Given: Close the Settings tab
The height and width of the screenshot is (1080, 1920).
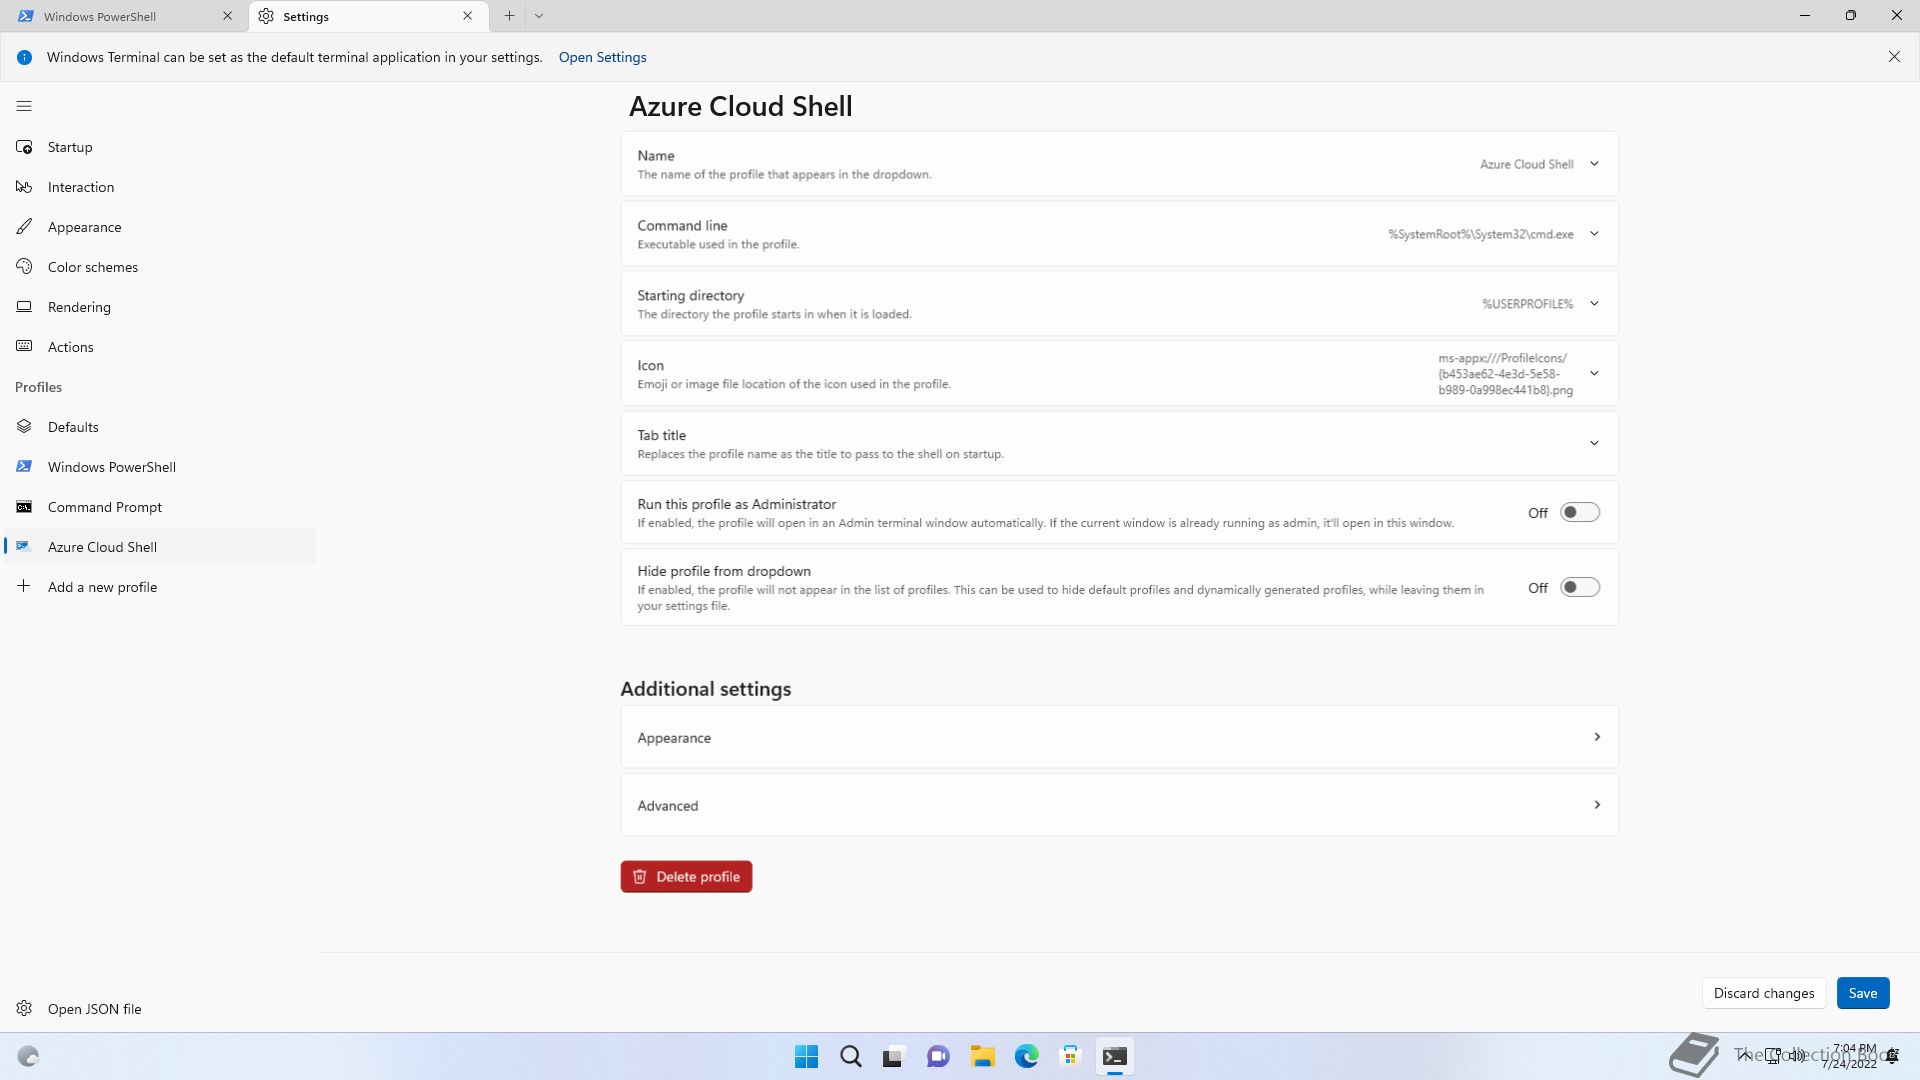Looking at the screenshot, I should tap(467, 16).
